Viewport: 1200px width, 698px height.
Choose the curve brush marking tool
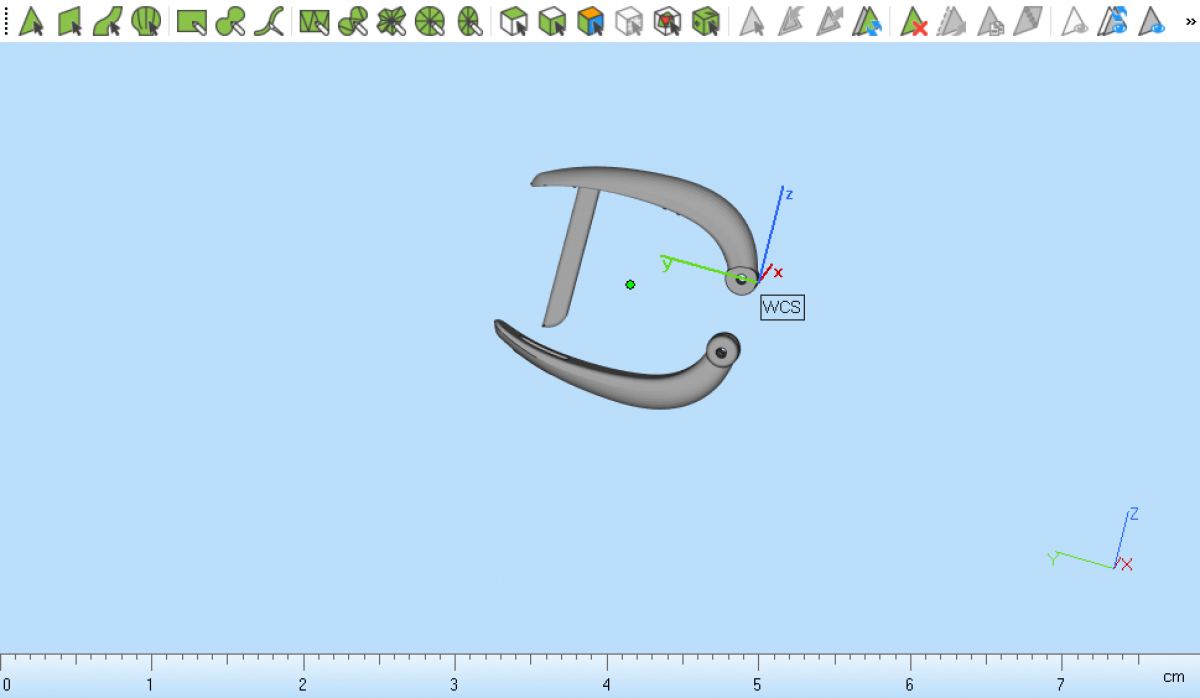(x=268, y=21)
